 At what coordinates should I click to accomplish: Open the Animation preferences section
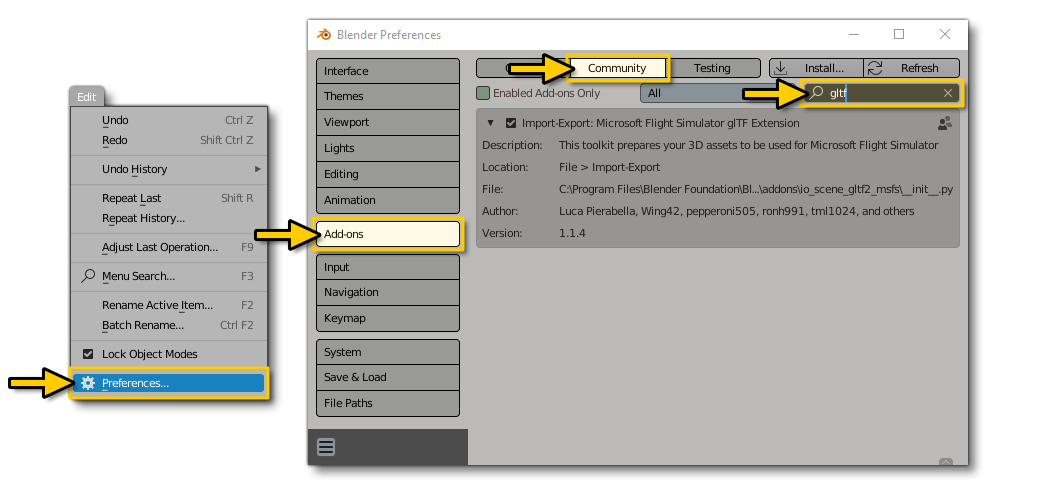(388, 200)
